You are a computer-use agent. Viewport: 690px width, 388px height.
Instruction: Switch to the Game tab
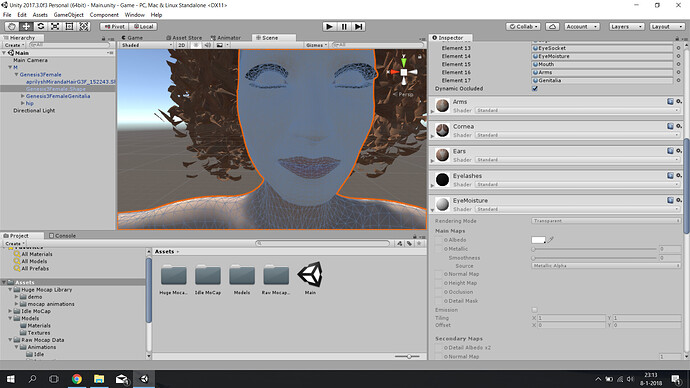132,38
